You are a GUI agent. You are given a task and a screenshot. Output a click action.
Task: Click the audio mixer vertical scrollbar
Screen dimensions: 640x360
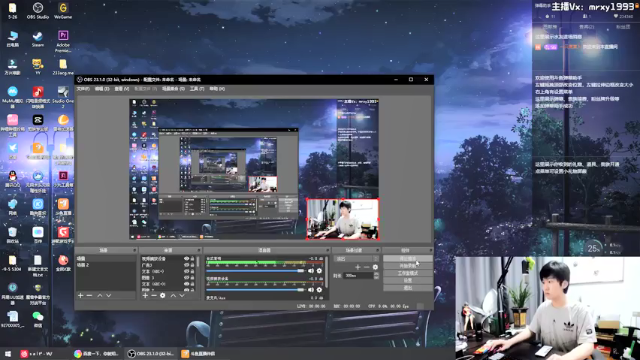pos(327,271)
